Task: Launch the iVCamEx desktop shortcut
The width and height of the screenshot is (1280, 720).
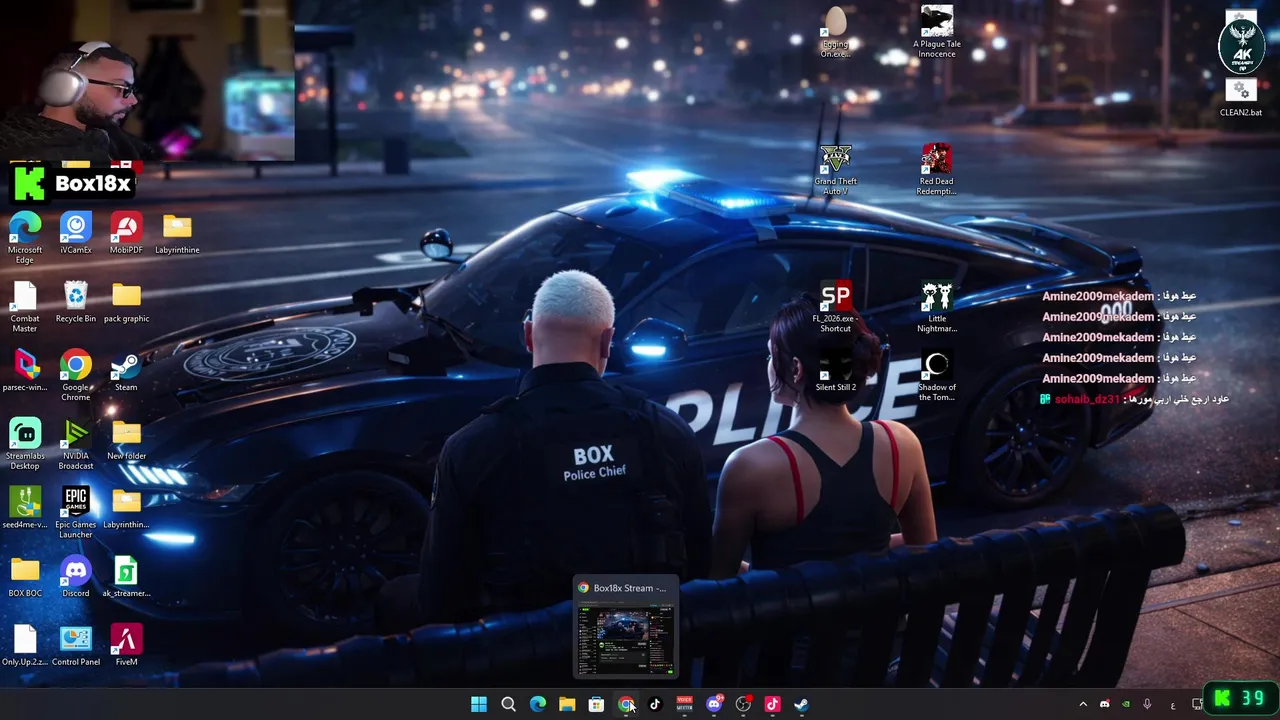Action: tap(76, 234)
